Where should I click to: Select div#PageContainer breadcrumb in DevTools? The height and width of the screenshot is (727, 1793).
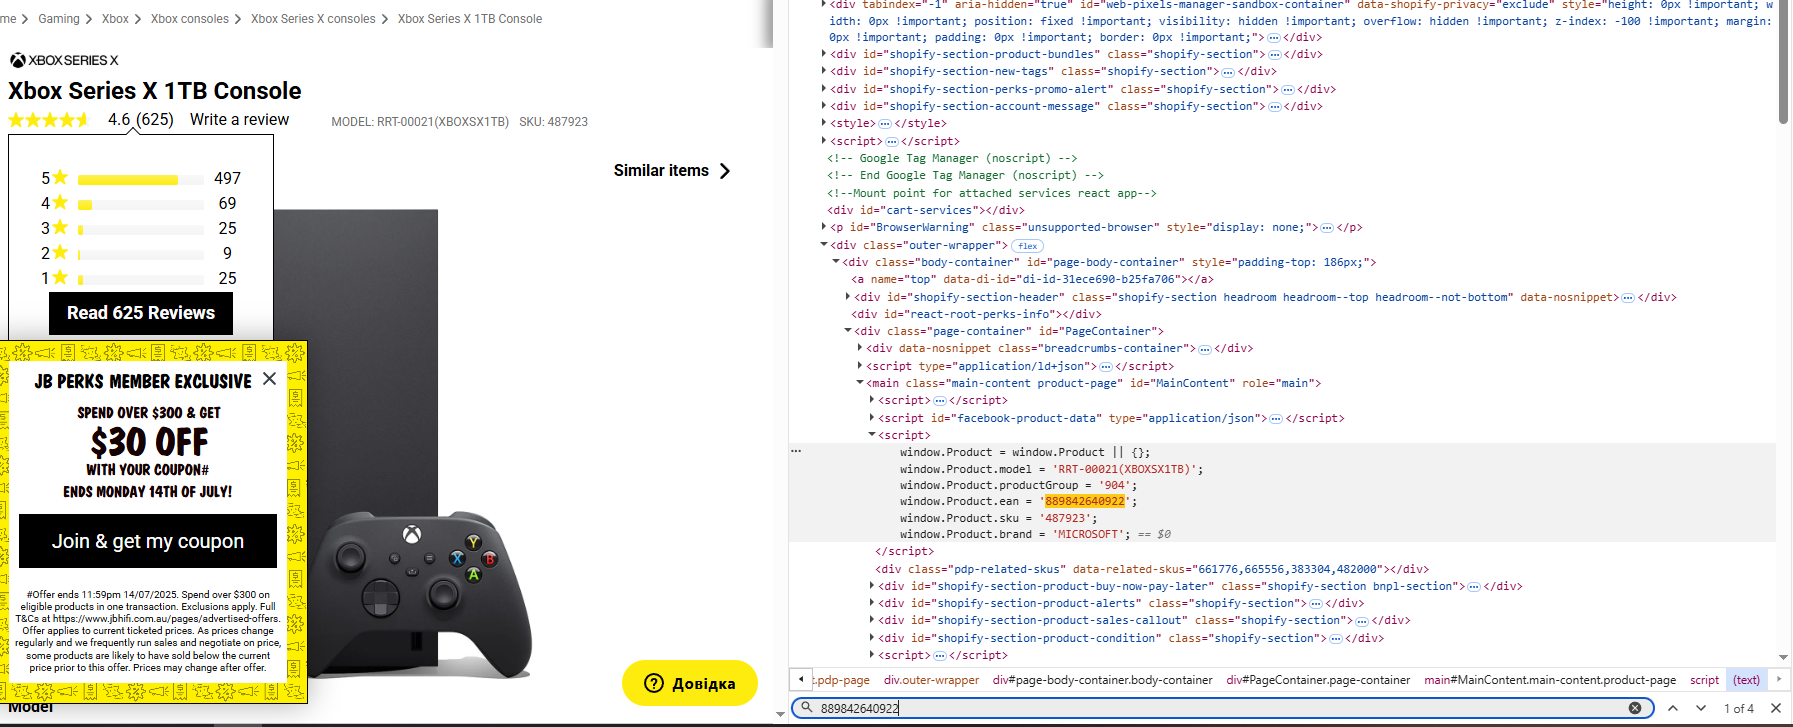(x=1318, y=680)
